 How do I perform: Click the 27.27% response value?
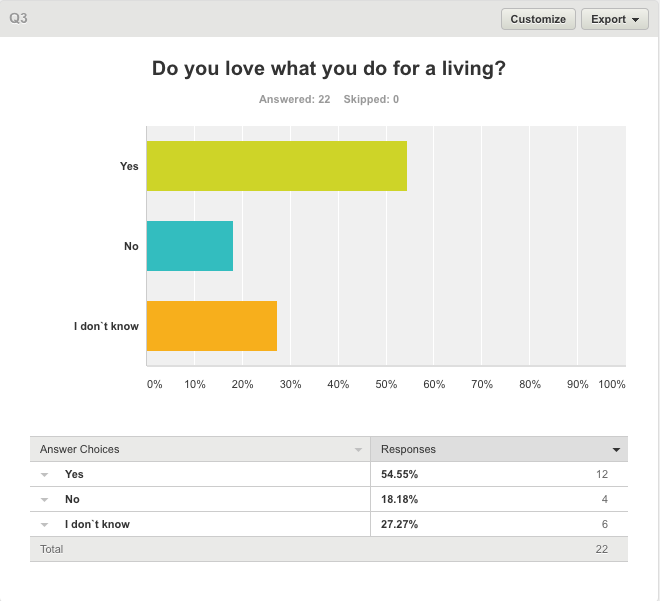click(x=399, y=524)
